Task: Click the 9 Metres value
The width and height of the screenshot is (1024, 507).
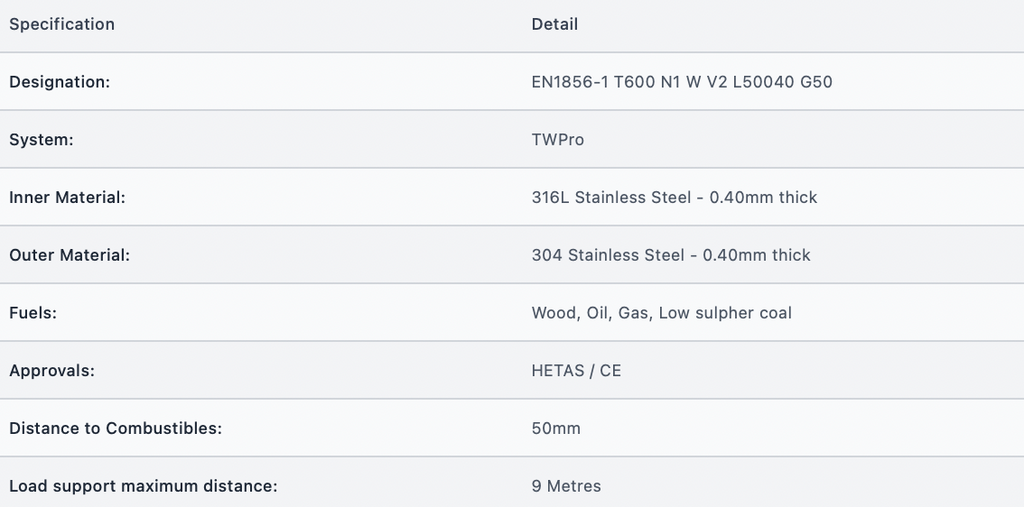Action: click(x=566, y=486)
